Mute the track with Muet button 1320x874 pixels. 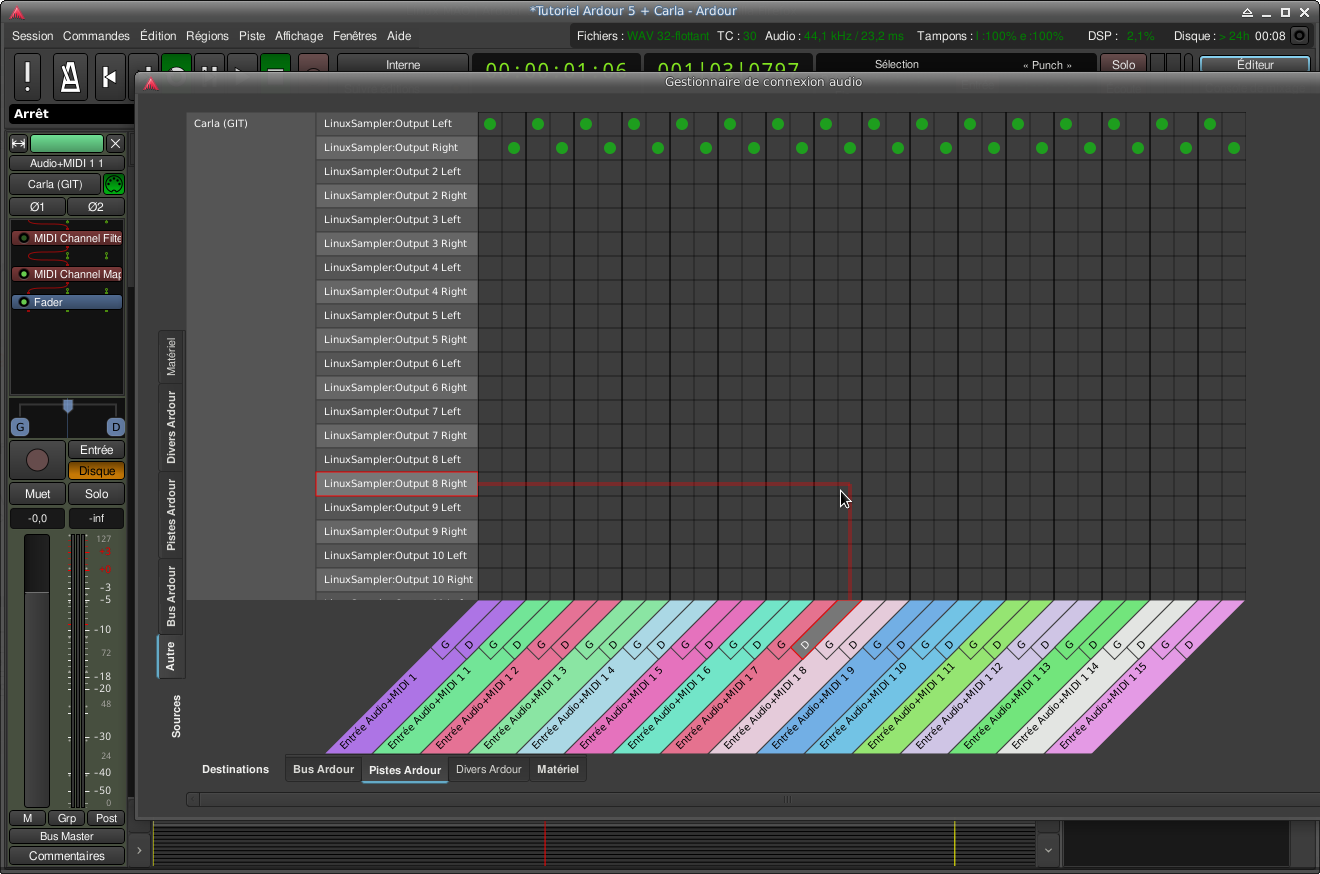click(37, 494)
